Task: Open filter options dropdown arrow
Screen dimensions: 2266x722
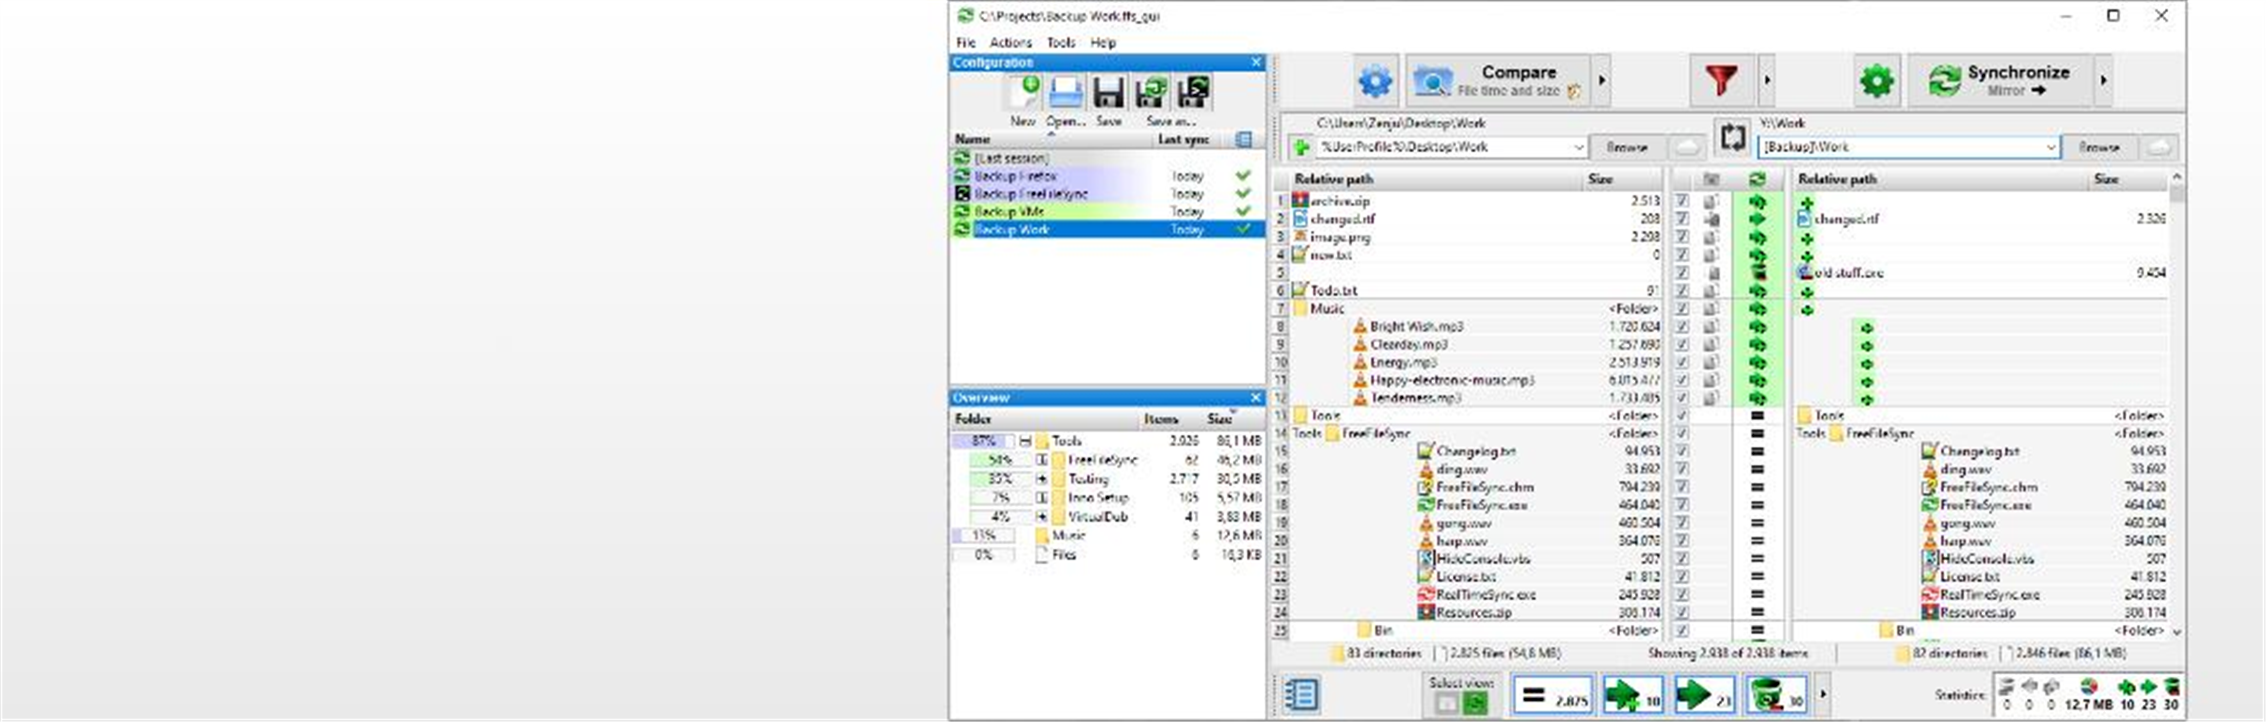Action: pos(1767,80)
